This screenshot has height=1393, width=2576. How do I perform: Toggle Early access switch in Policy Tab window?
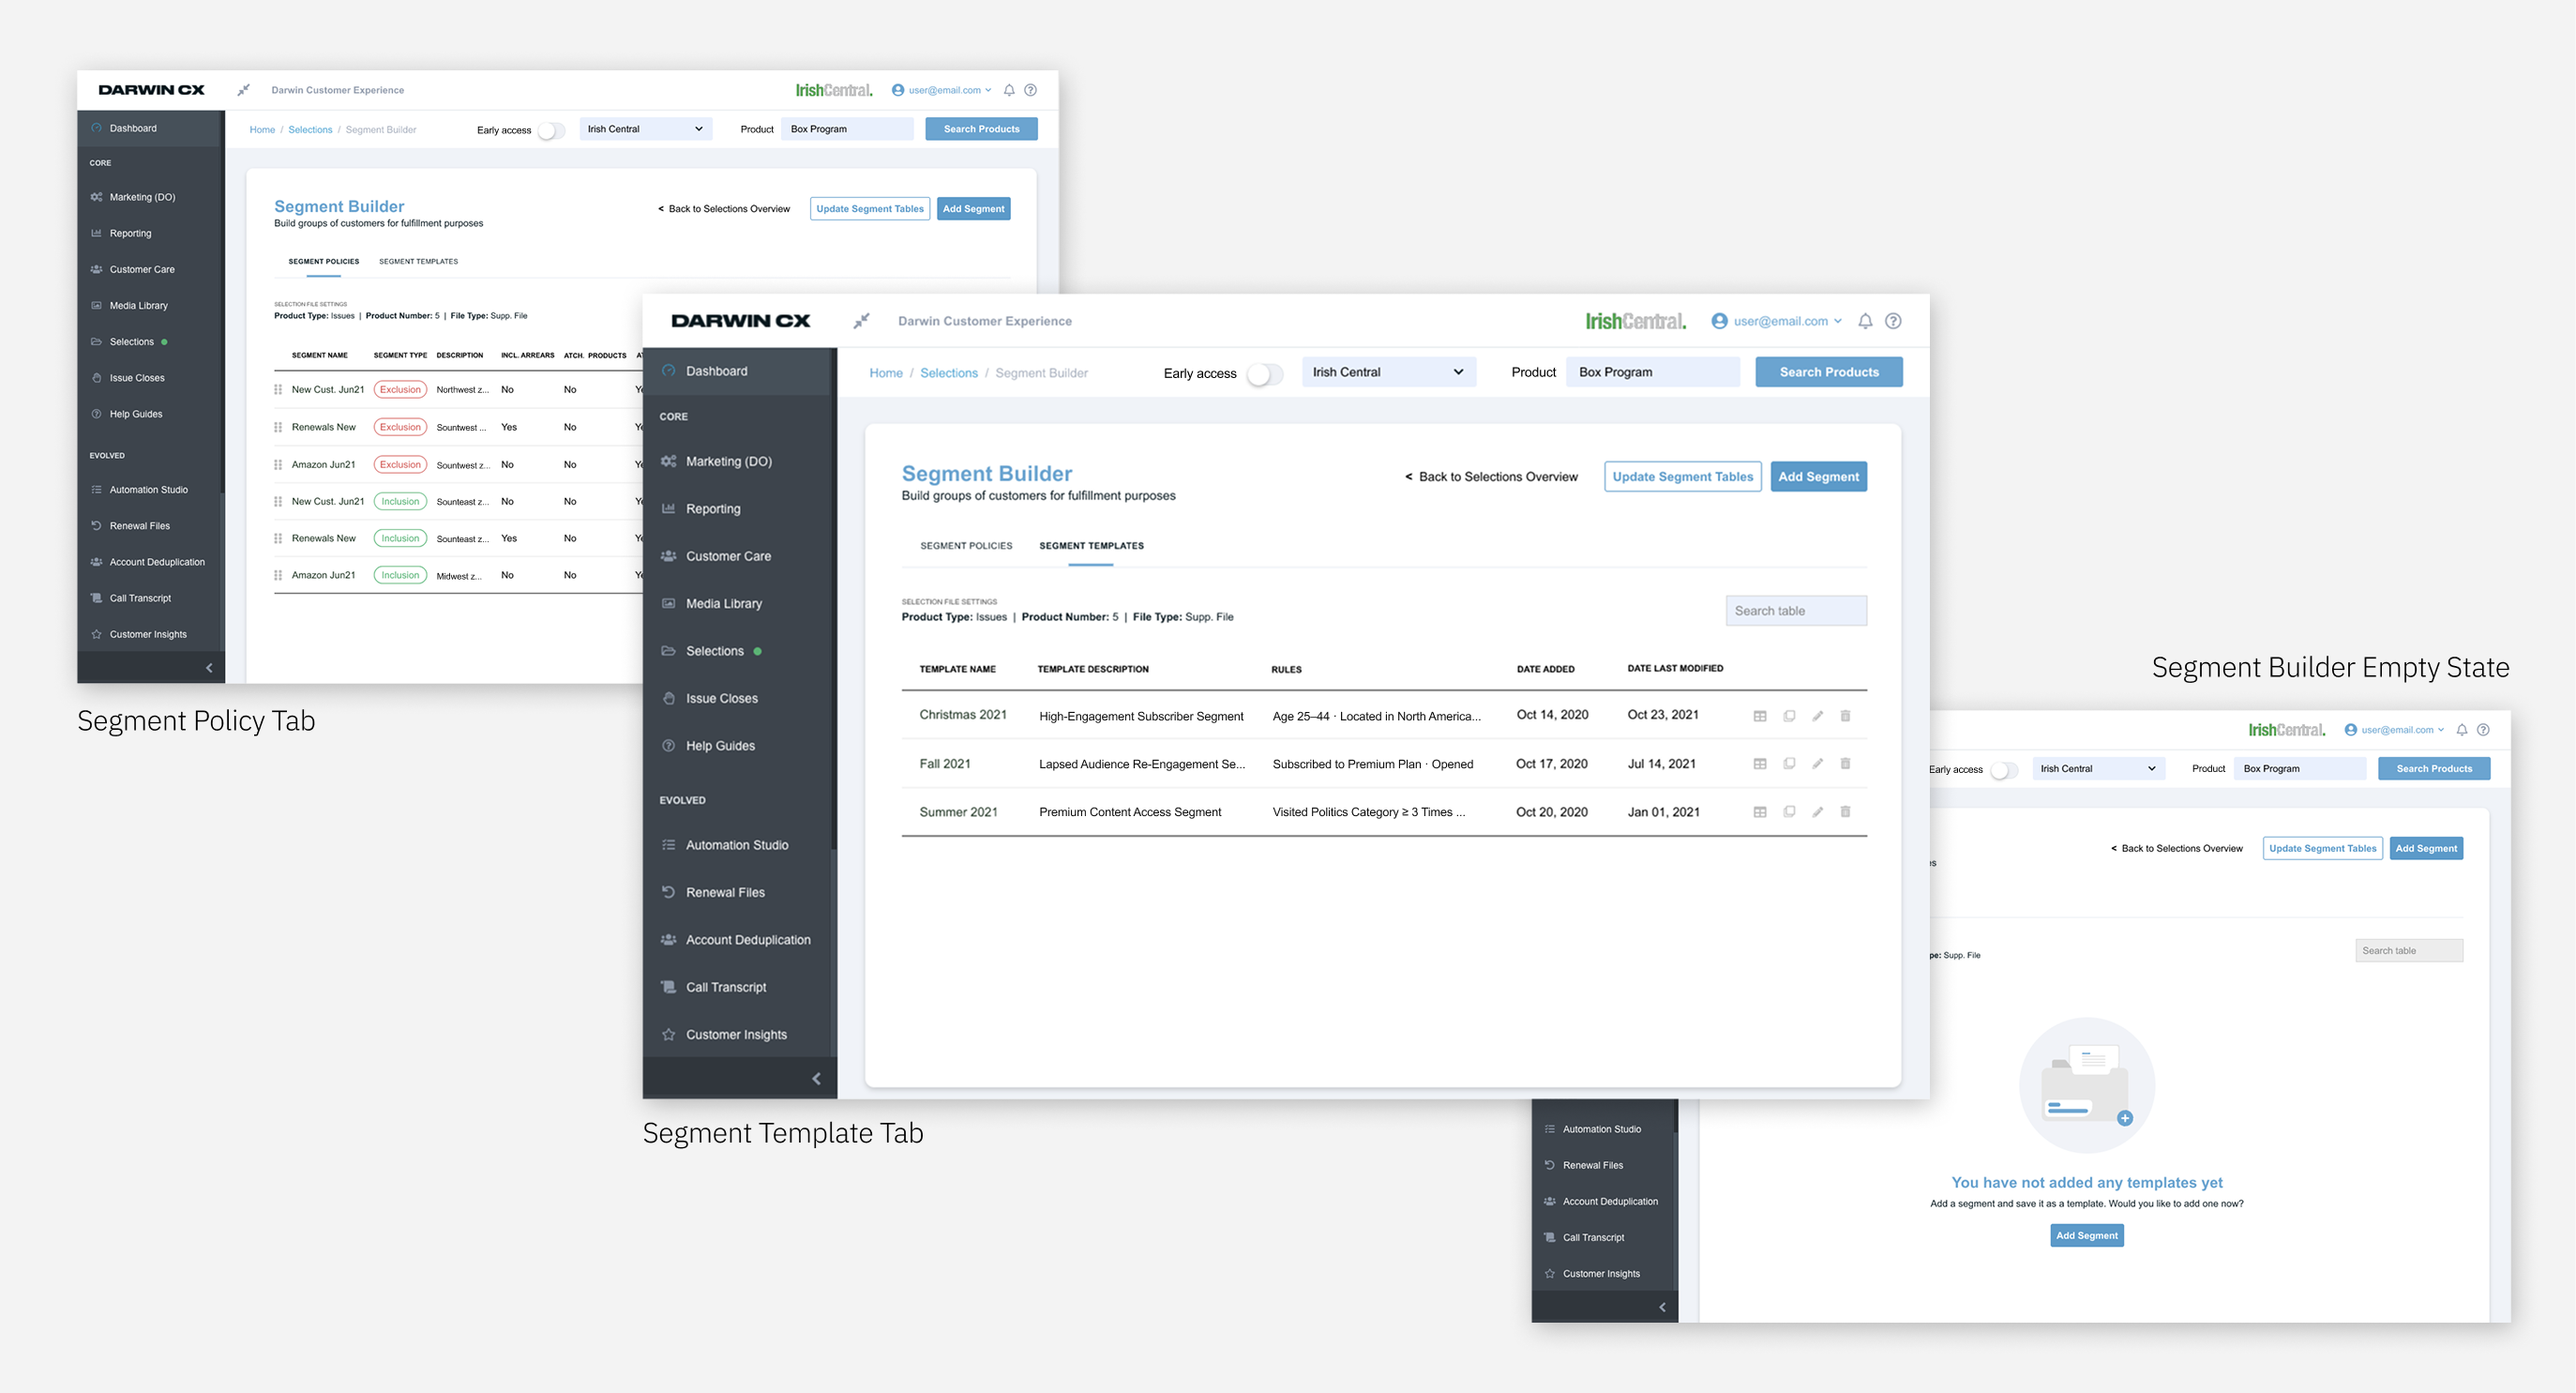coord(551,130)
